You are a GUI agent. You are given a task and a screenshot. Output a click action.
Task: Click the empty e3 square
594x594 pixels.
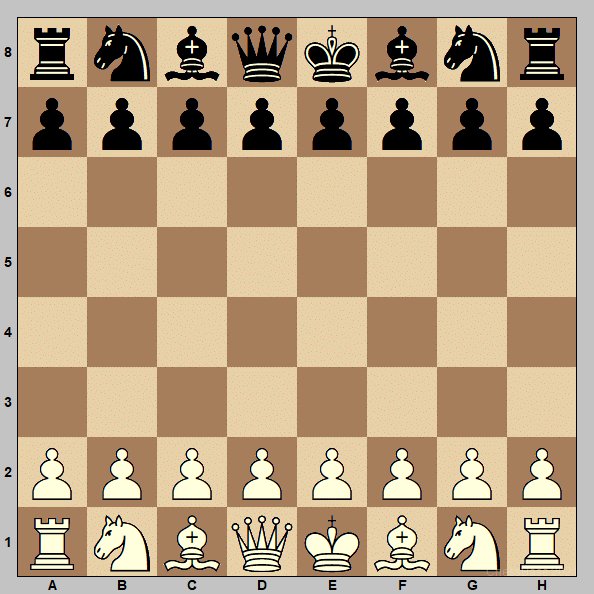[332, 403]
